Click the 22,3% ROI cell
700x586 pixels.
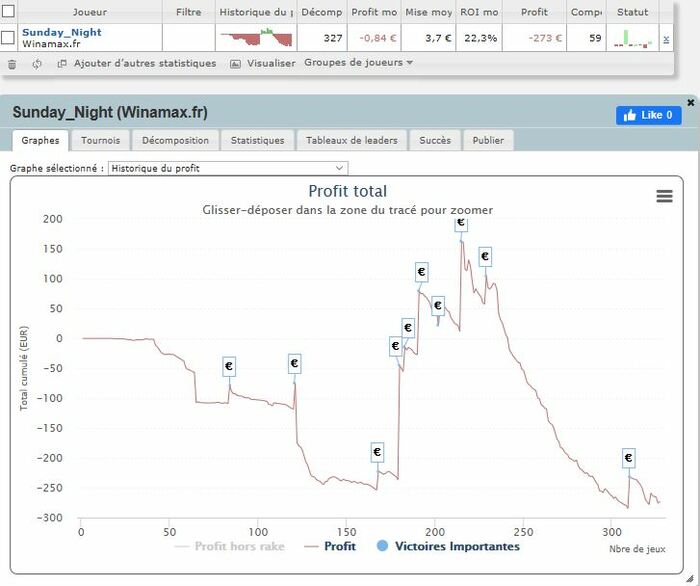click(480, 38)
